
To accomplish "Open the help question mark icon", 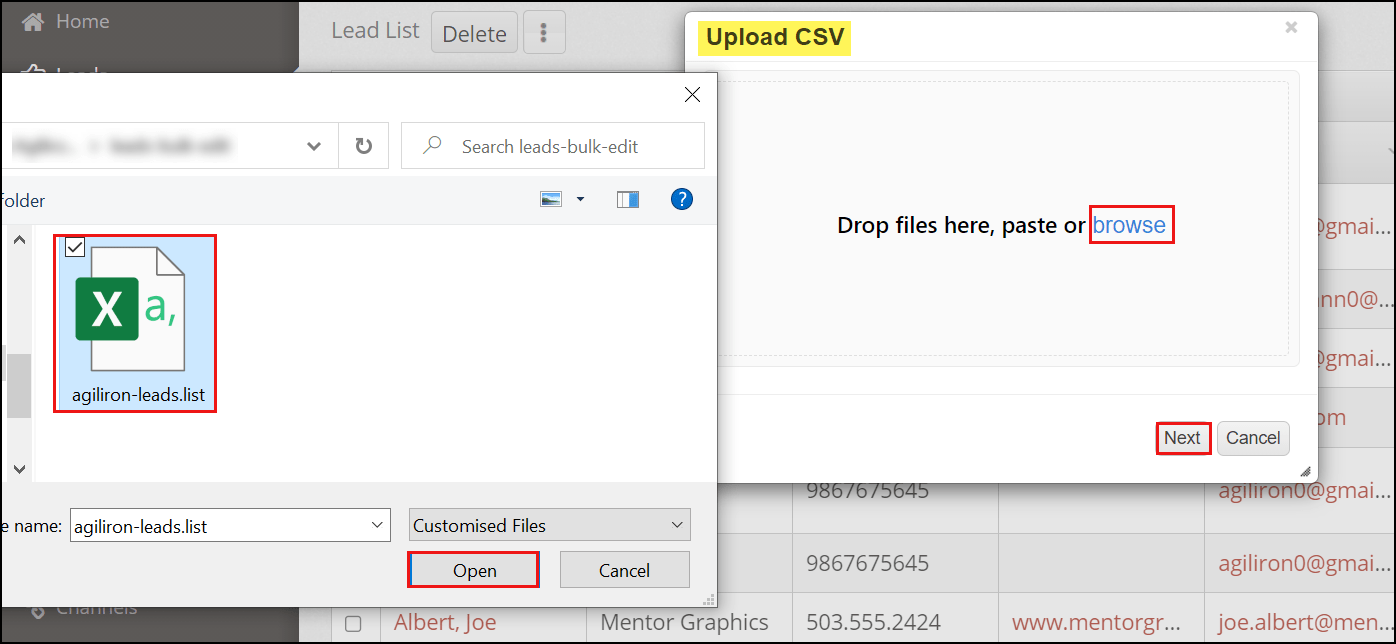I will [x=682, y=199].
